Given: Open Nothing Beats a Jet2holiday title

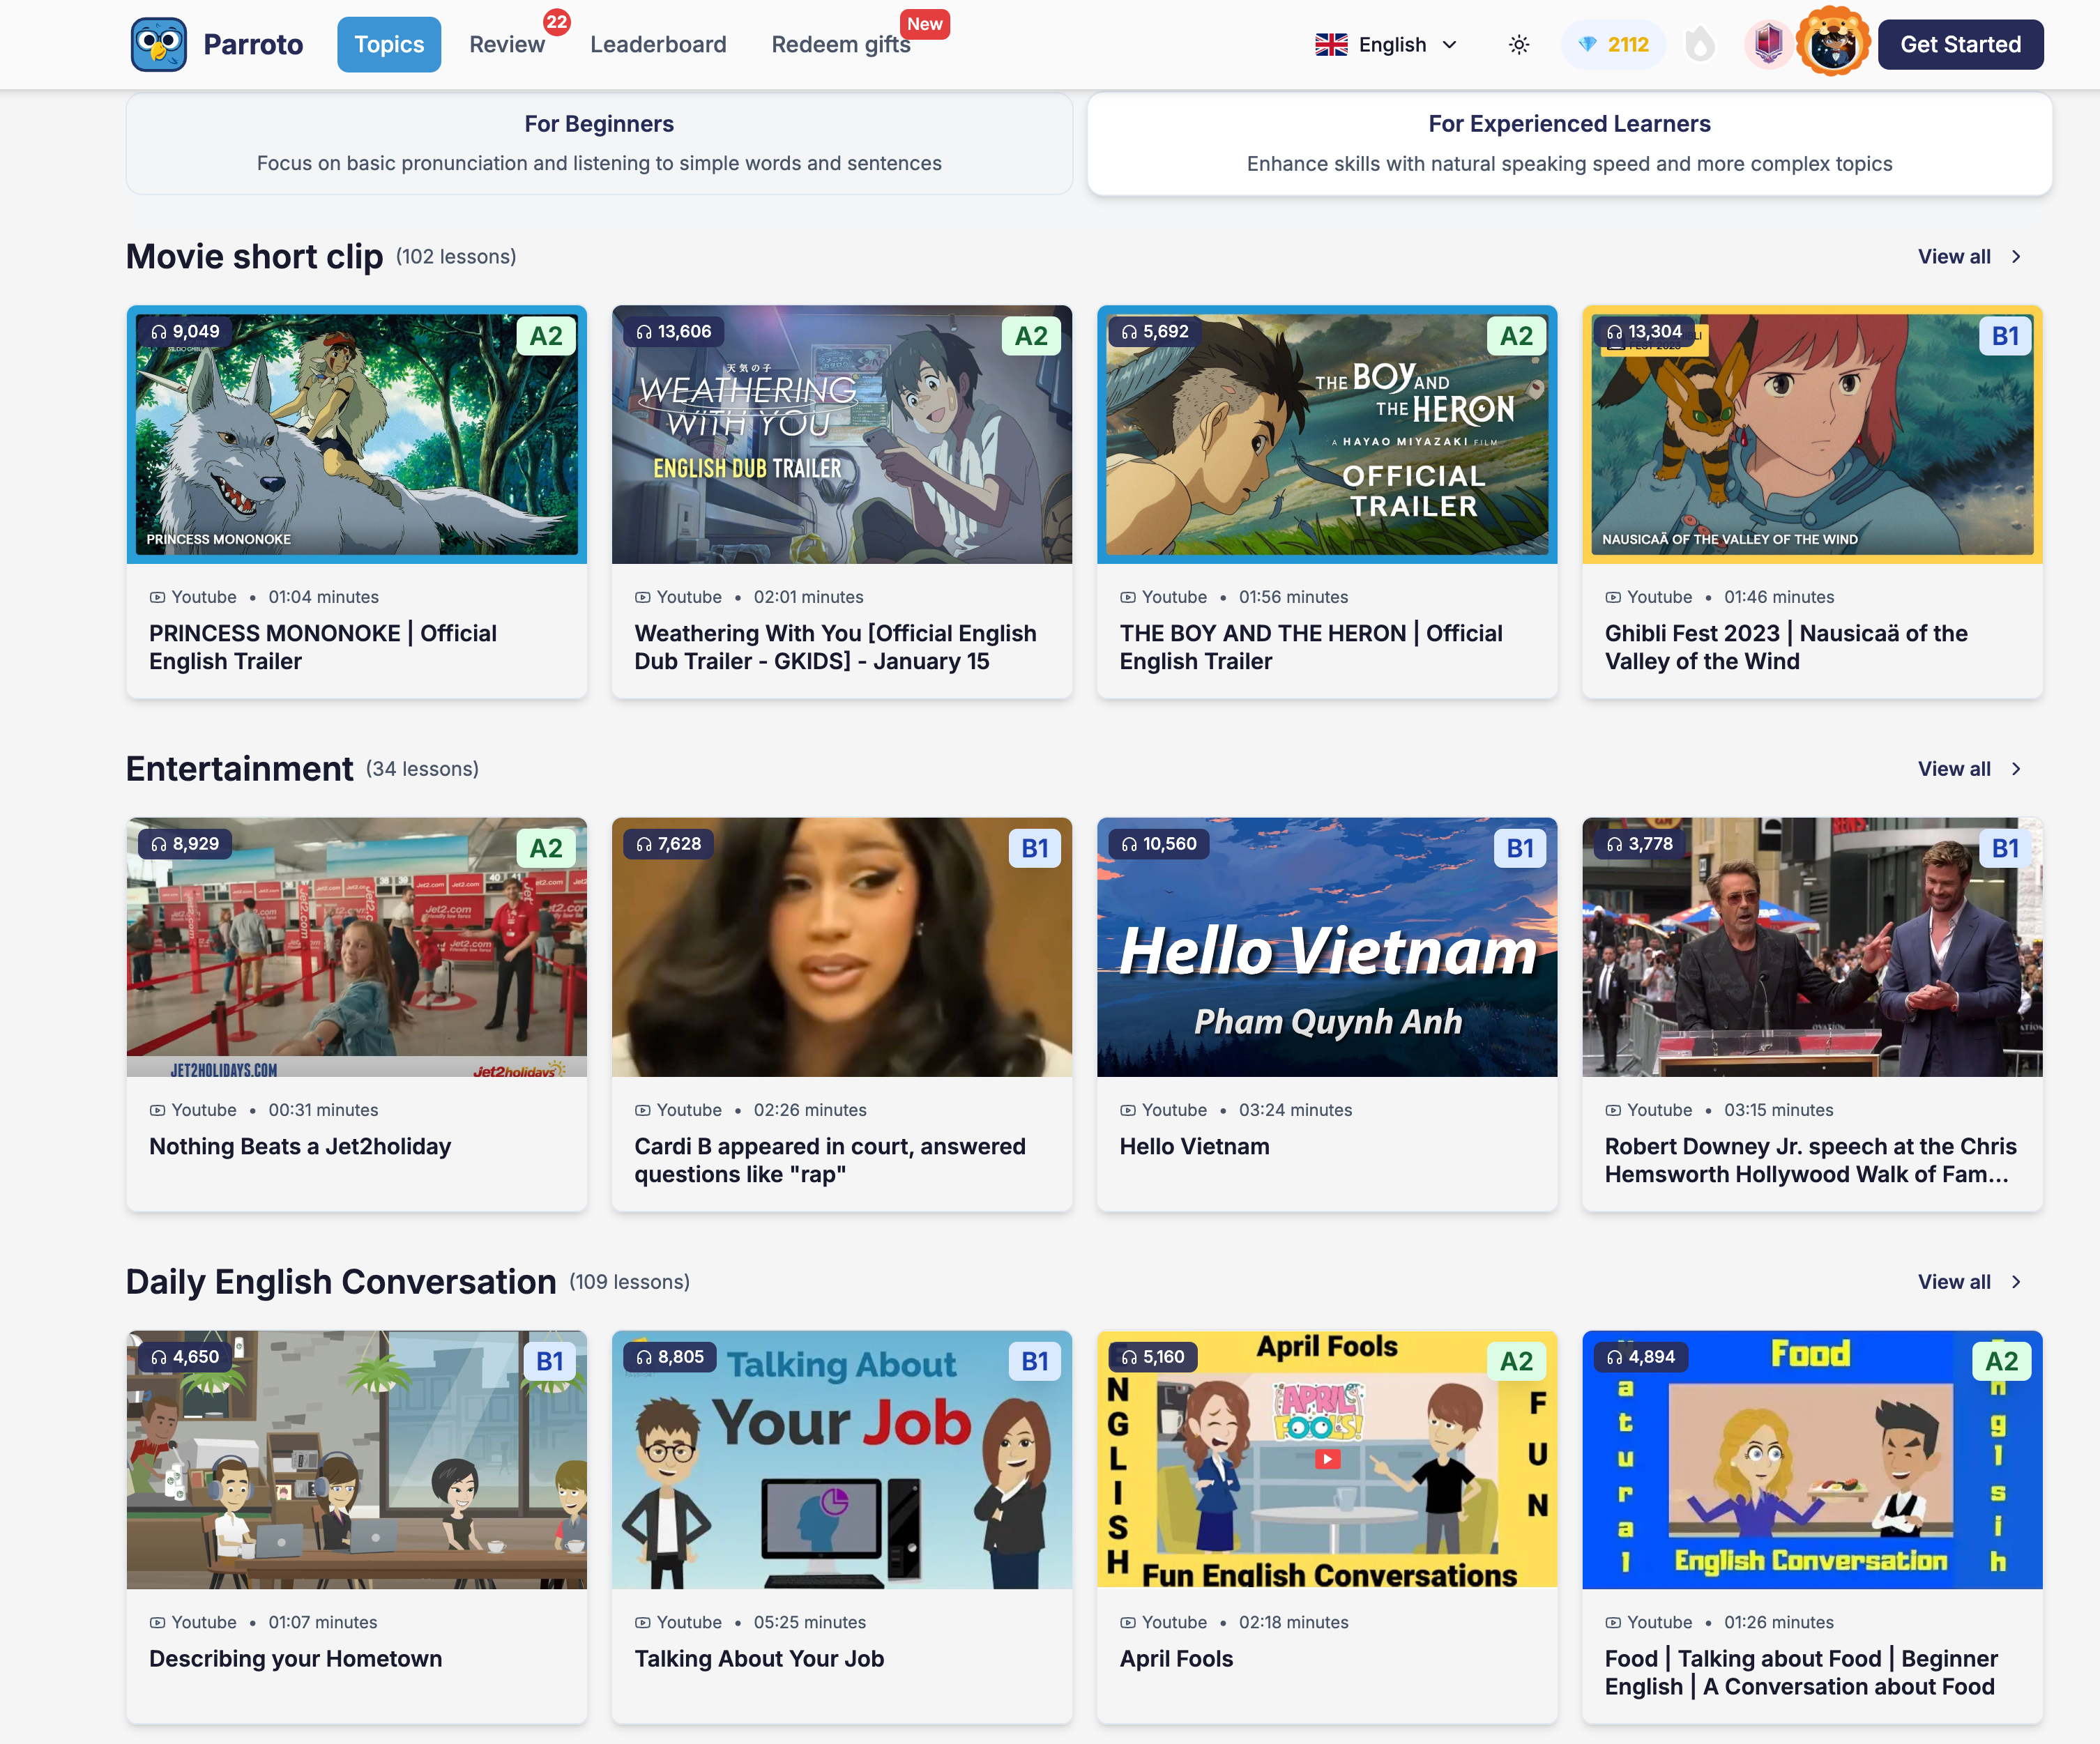Looking at the screenshot, I should [x=300, y=1147].
